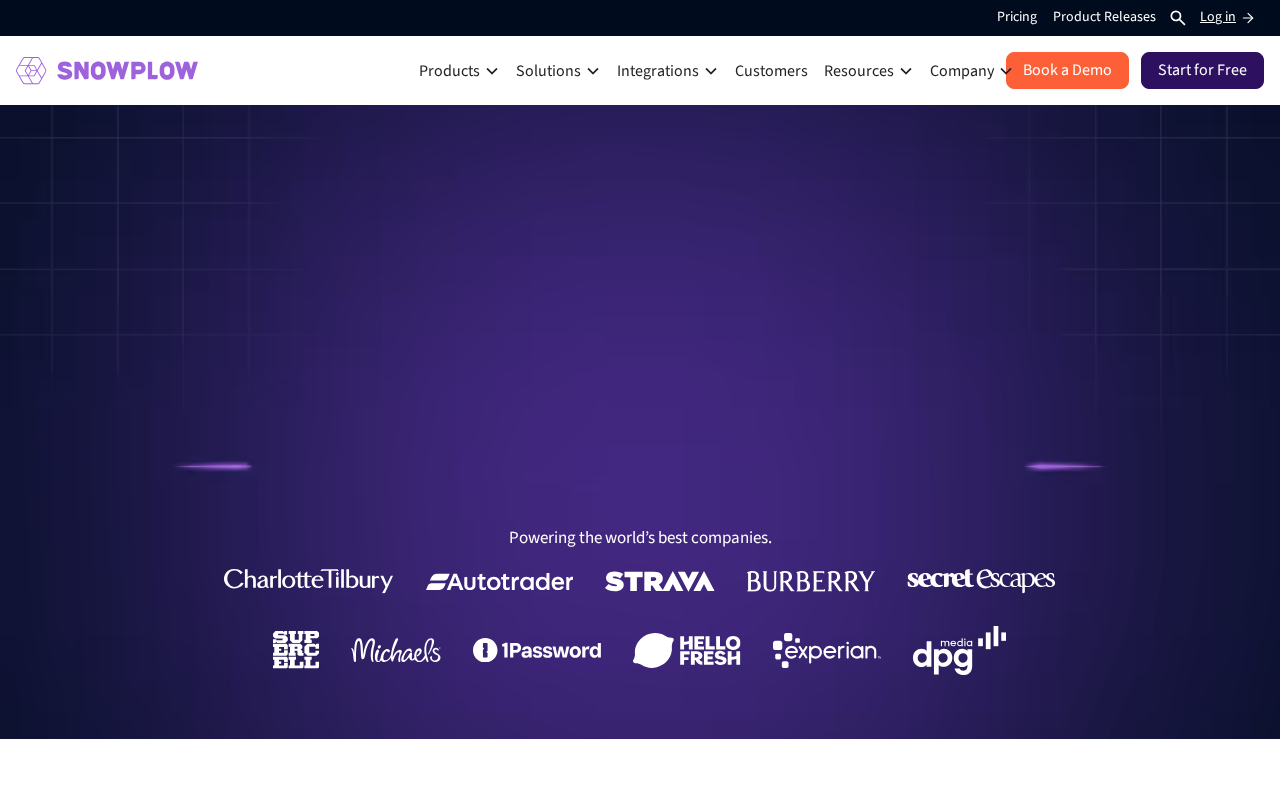This screenshot has height=800, width=1280.
Task: Click the Strava logo
Action: point(660,581)
